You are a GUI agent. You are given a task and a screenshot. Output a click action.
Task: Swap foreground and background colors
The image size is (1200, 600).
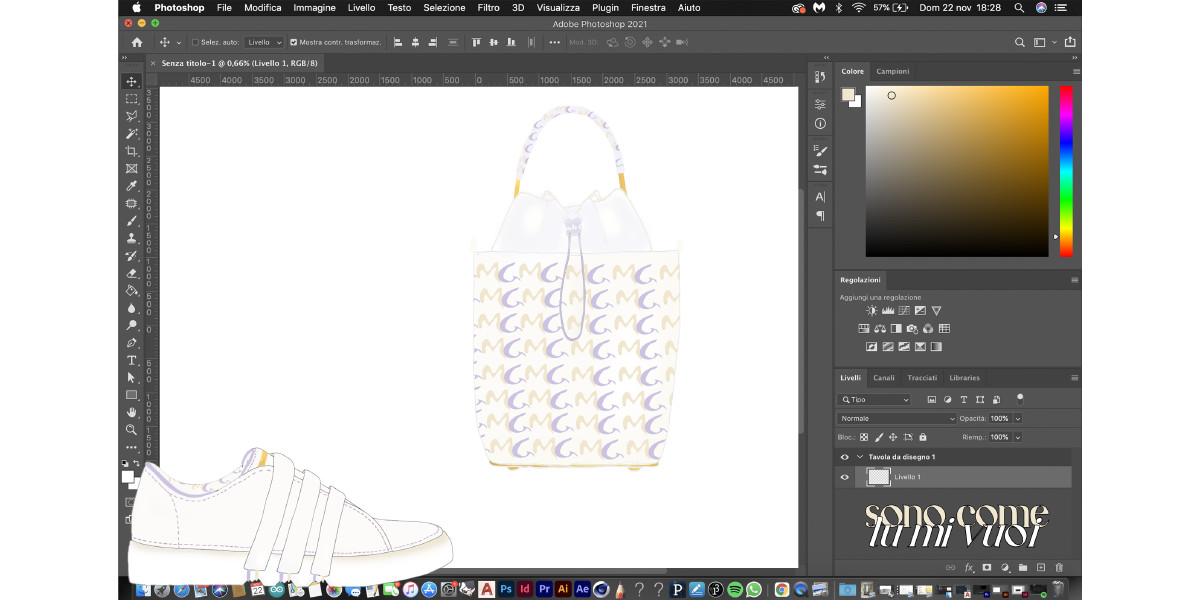tap(138, 464)
